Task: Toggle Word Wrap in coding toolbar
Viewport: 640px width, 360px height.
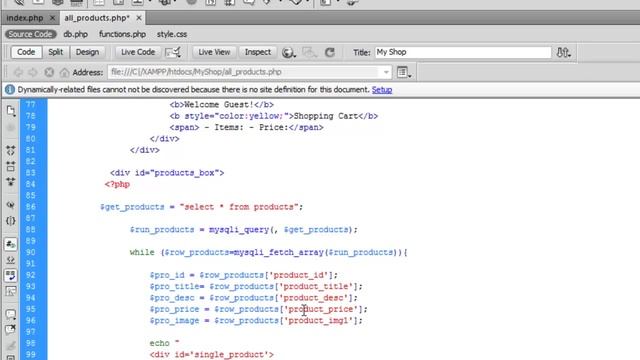Action: (11, 276)
